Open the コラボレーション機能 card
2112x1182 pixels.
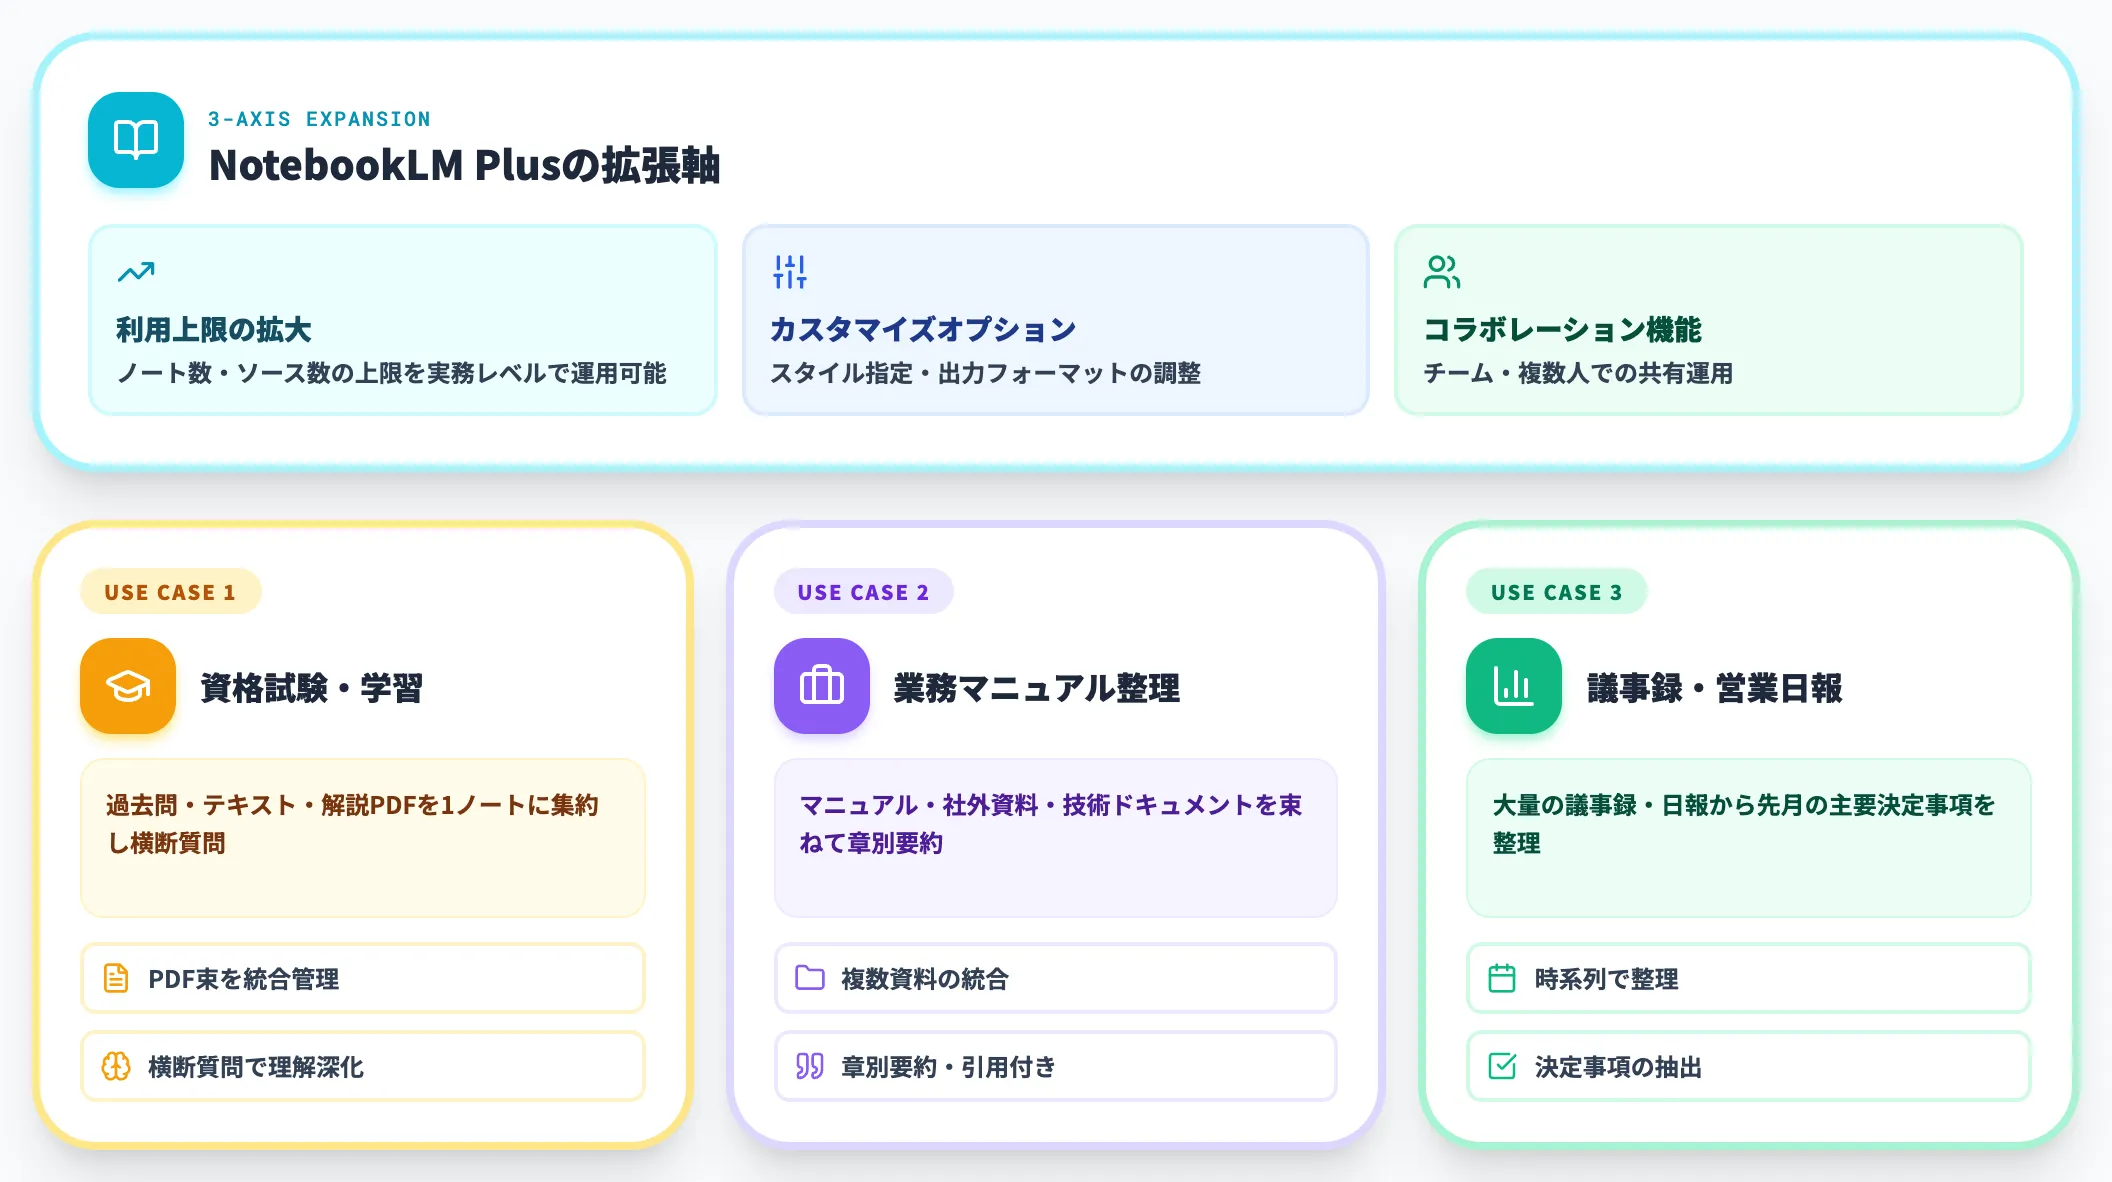(x=1709, y=320)
